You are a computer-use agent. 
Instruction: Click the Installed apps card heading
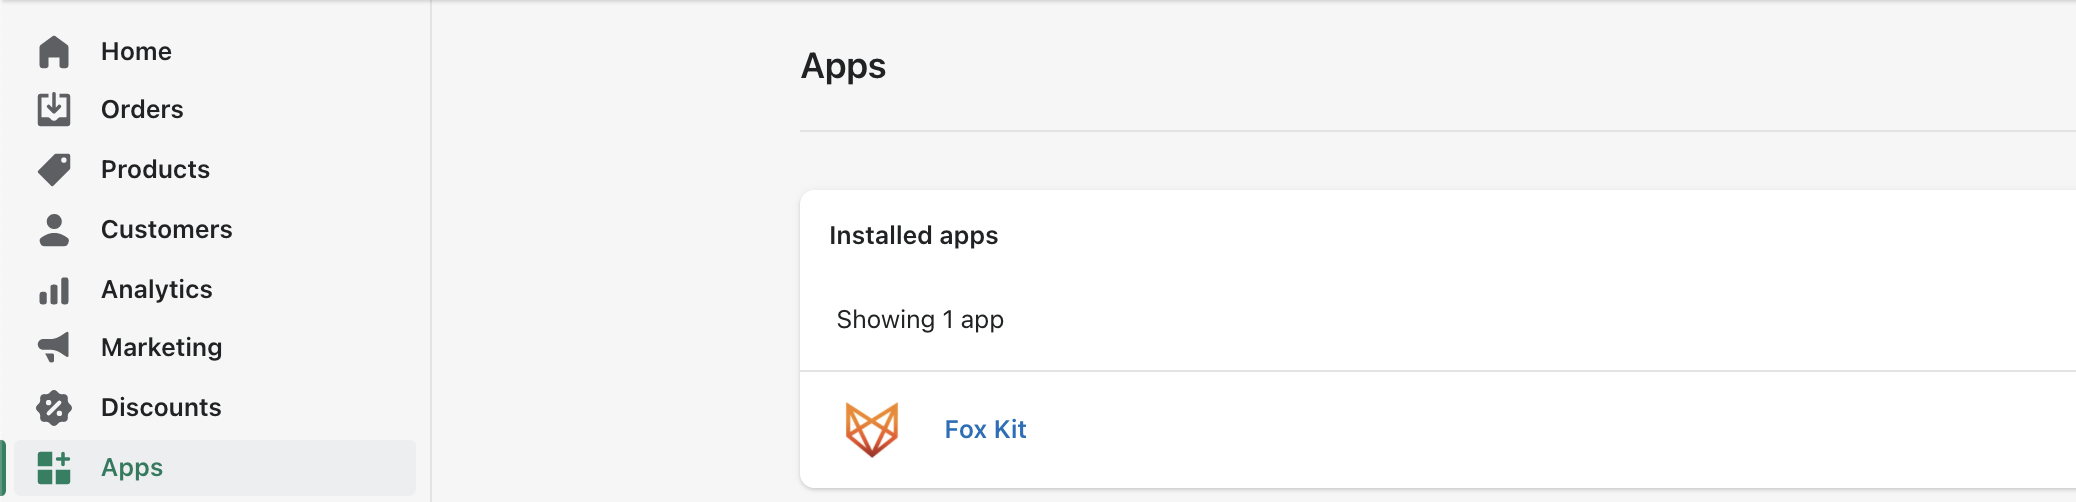coord(913,235)
